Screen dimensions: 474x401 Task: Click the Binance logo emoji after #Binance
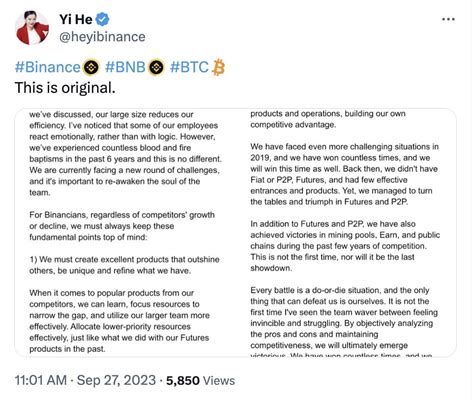click(x=91, y=67)
